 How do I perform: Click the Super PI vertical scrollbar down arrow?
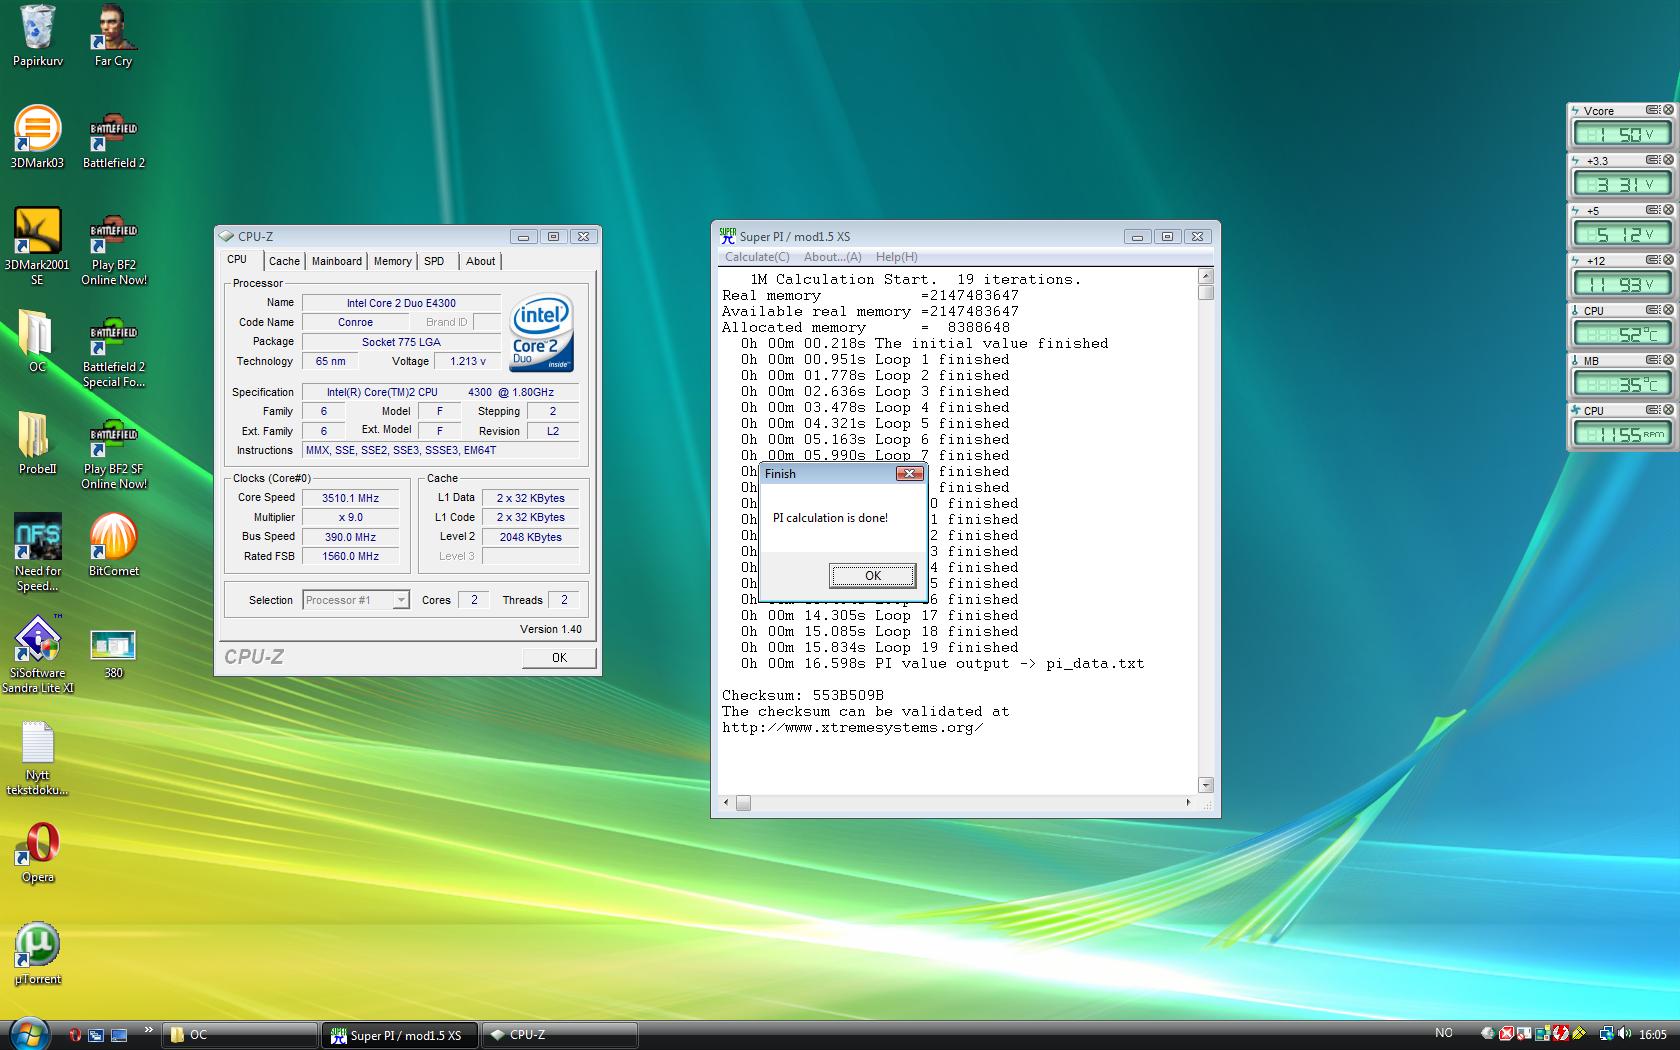click(x=1206, y=785)
